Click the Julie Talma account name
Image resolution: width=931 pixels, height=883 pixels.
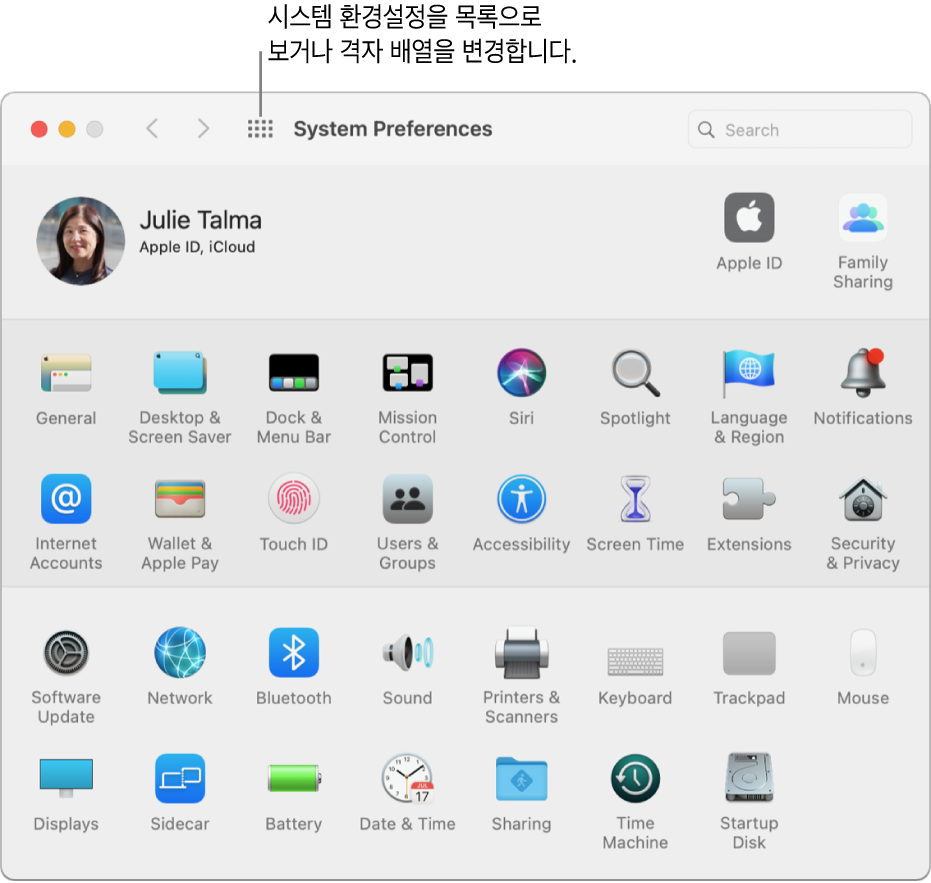pyautogui.click(x=201, y=220)
